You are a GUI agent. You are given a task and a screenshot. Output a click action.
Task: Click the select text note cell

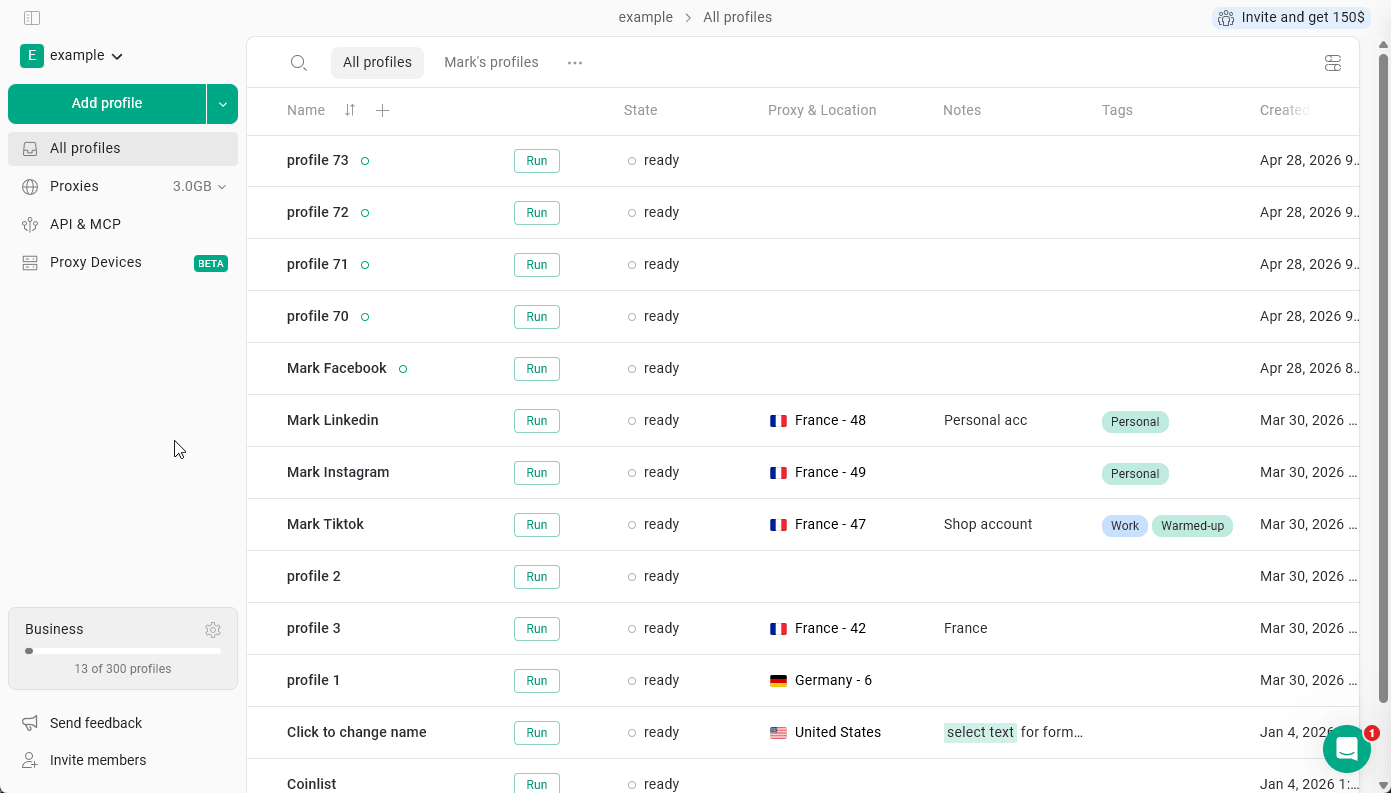click(x=1014, y=732)
